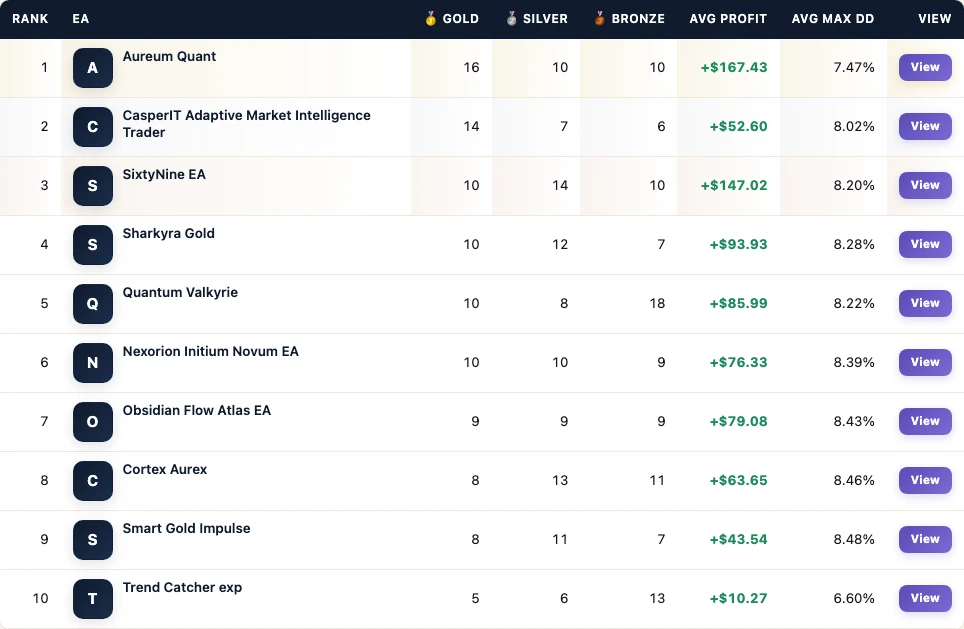Viewport: 964px width, 629px height.
Task: View Obsidian Flow Atlas EA details
Action: click(925, 421)
